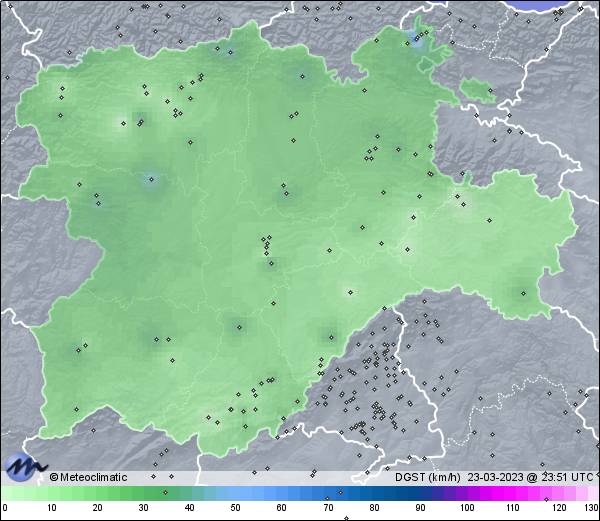This screenshot has height=521, width=600.
Task: Click the scale value 100
Action: click(x=467, y=508)
